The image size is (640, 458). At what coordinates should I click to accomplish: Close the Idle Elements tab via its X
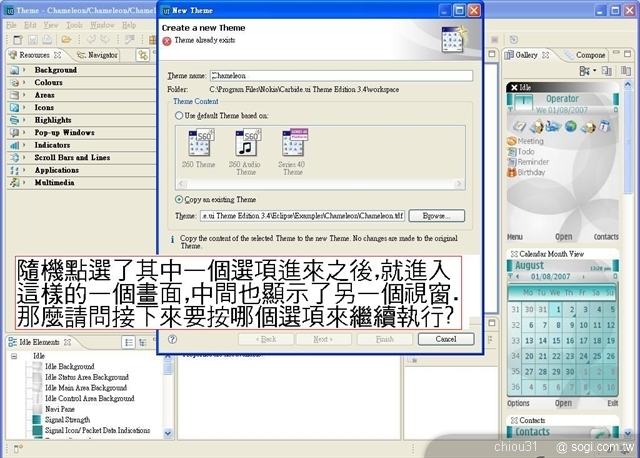coord(67,342)
